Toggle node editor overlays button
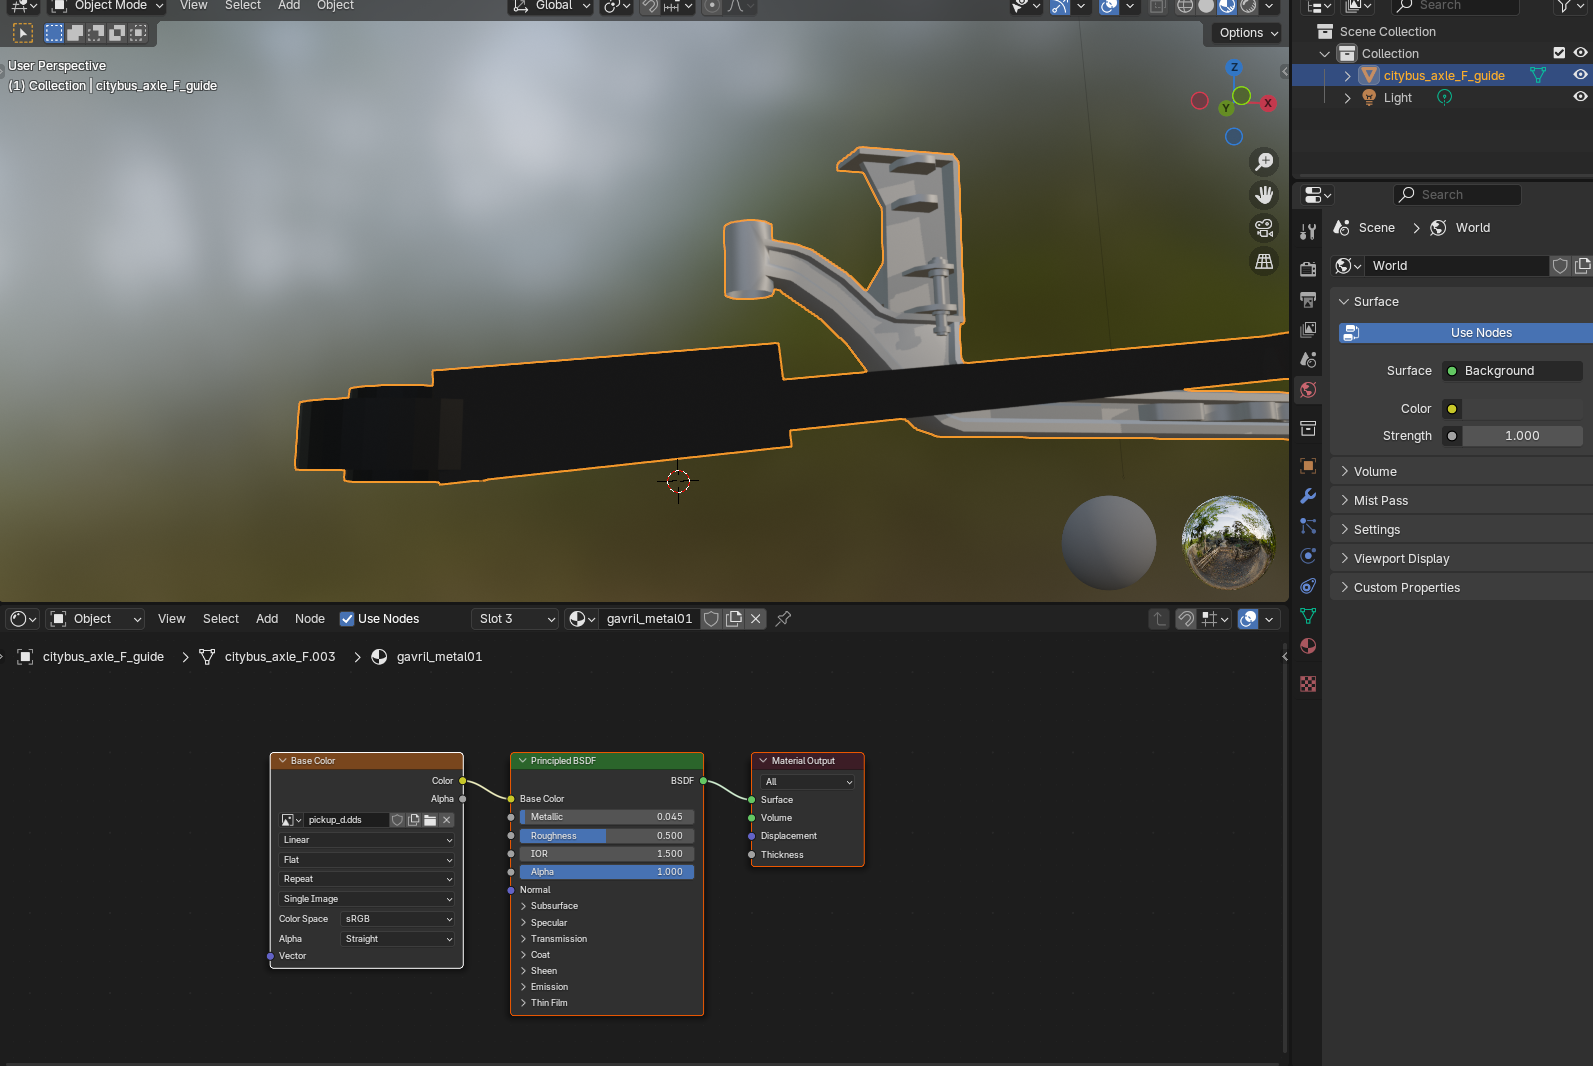This screenshot has height=1066, width=1593. pyautogui.click(x=1248, y=619)
